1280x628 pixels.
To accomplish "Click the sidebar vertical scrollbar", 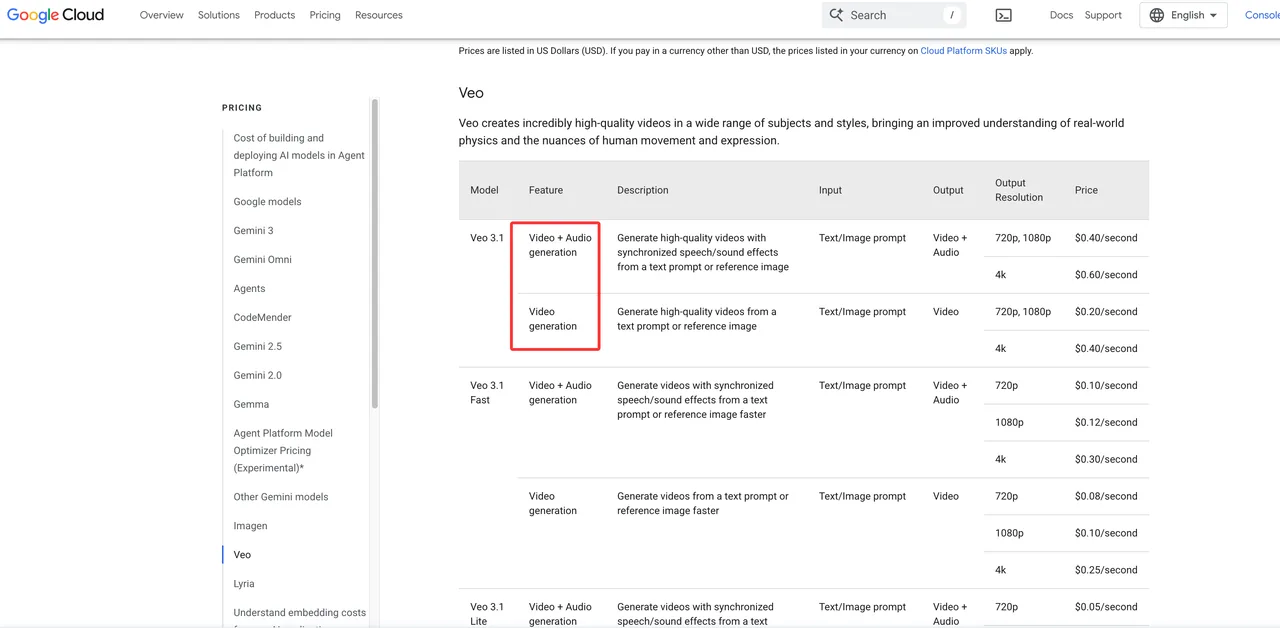I will tap(375, 253).
